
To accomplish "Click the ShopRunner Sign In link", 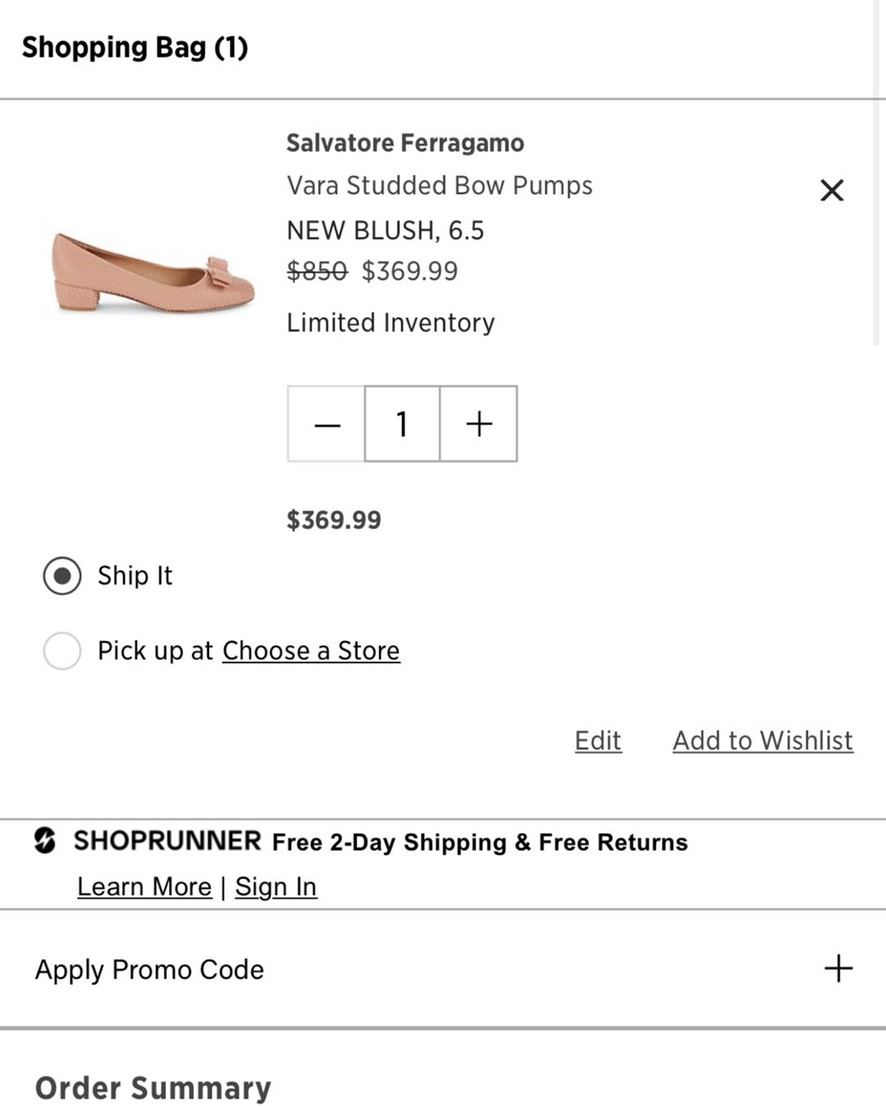I will pyautogui.click(x=276, y=887).
